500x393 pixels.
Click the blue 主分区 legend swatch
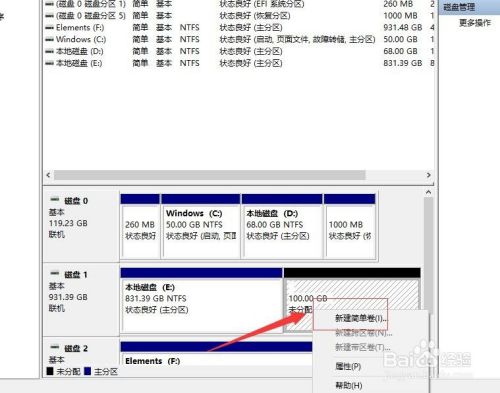click(x=88, y=371)
